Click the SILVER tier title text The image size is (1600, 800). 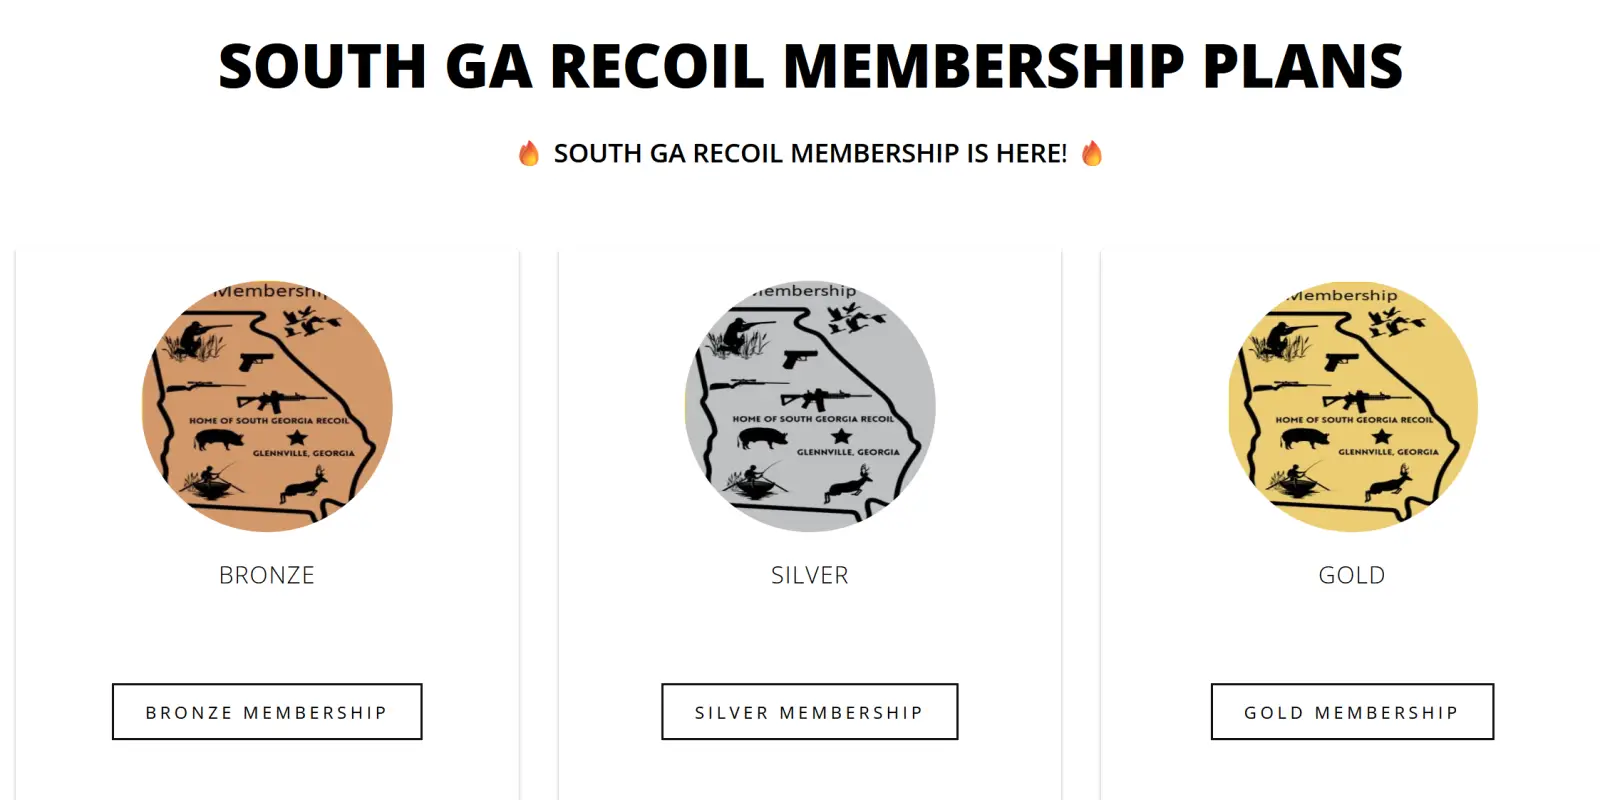[x=809, y=575]
